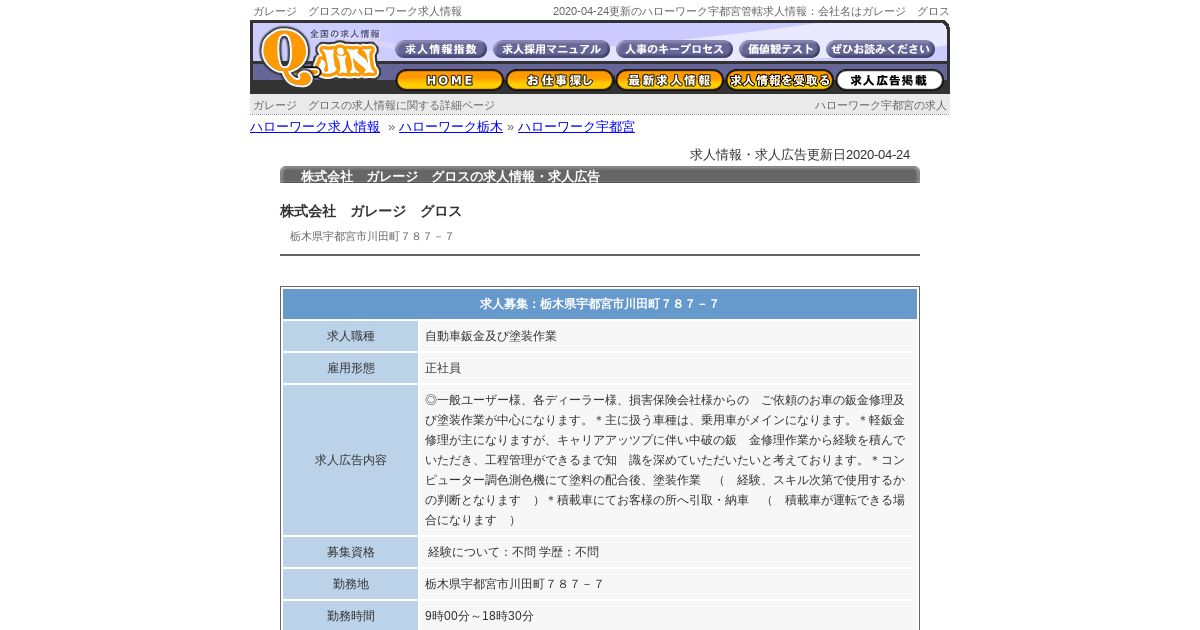The height and width of the screenshot is (630, 1200).
Task: Click address text below company name
Action: click(372, 237)
